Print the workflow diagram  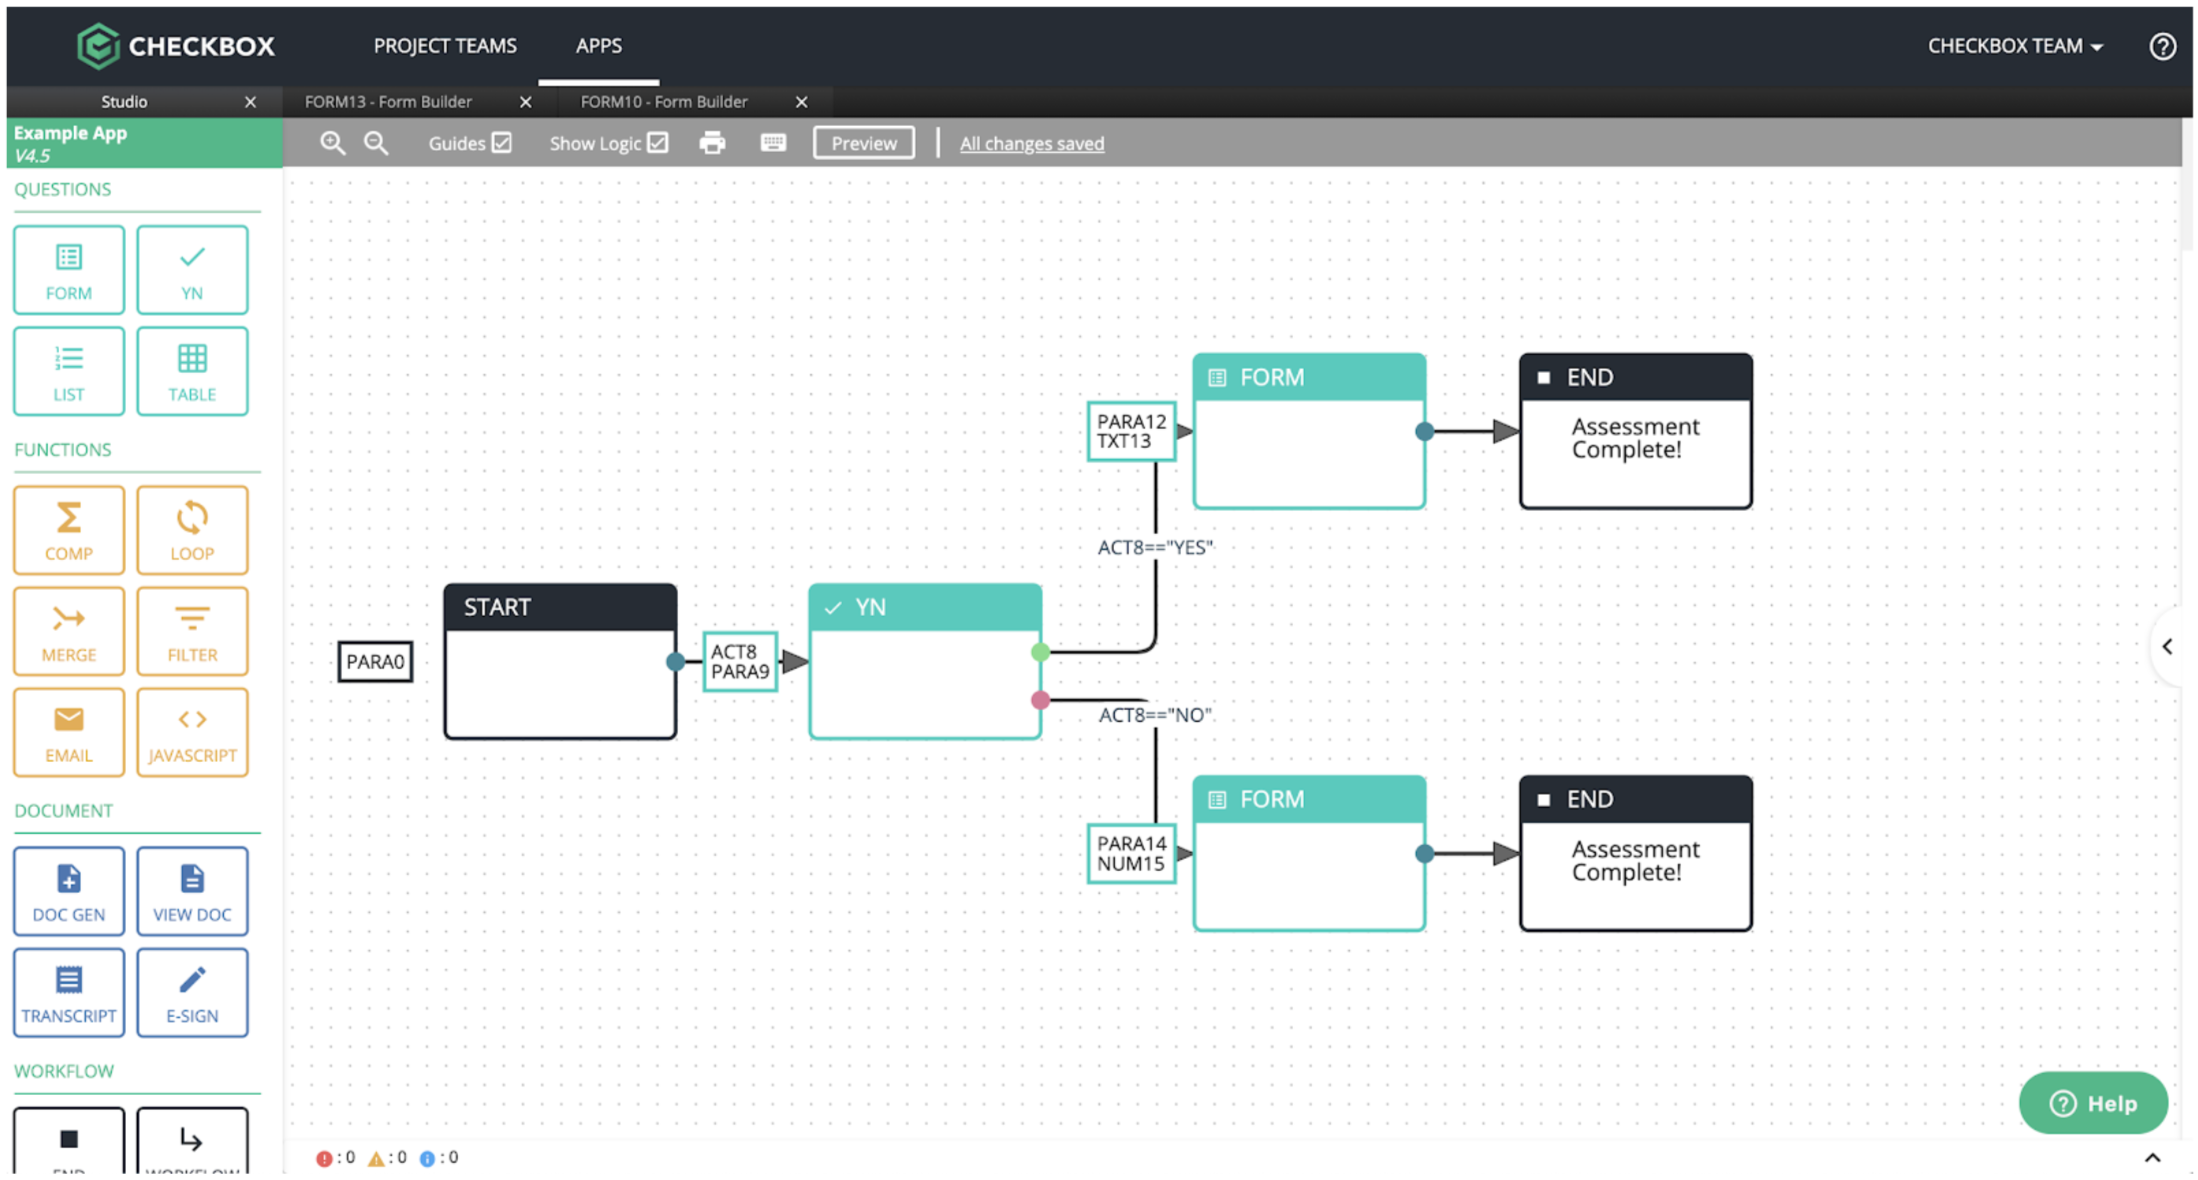(712, 143)
